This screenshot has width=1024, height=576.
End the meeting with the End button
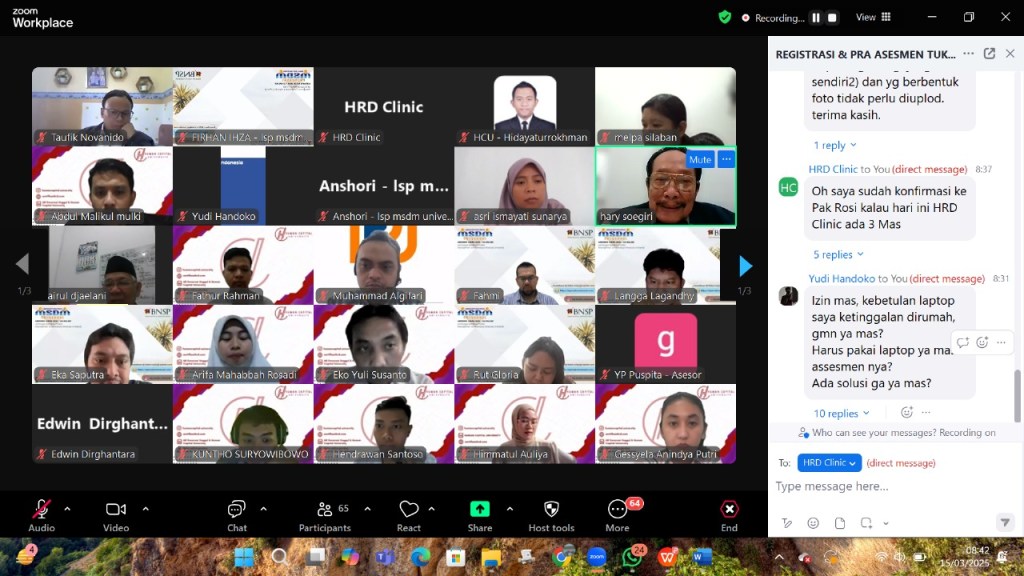(729, 511)
